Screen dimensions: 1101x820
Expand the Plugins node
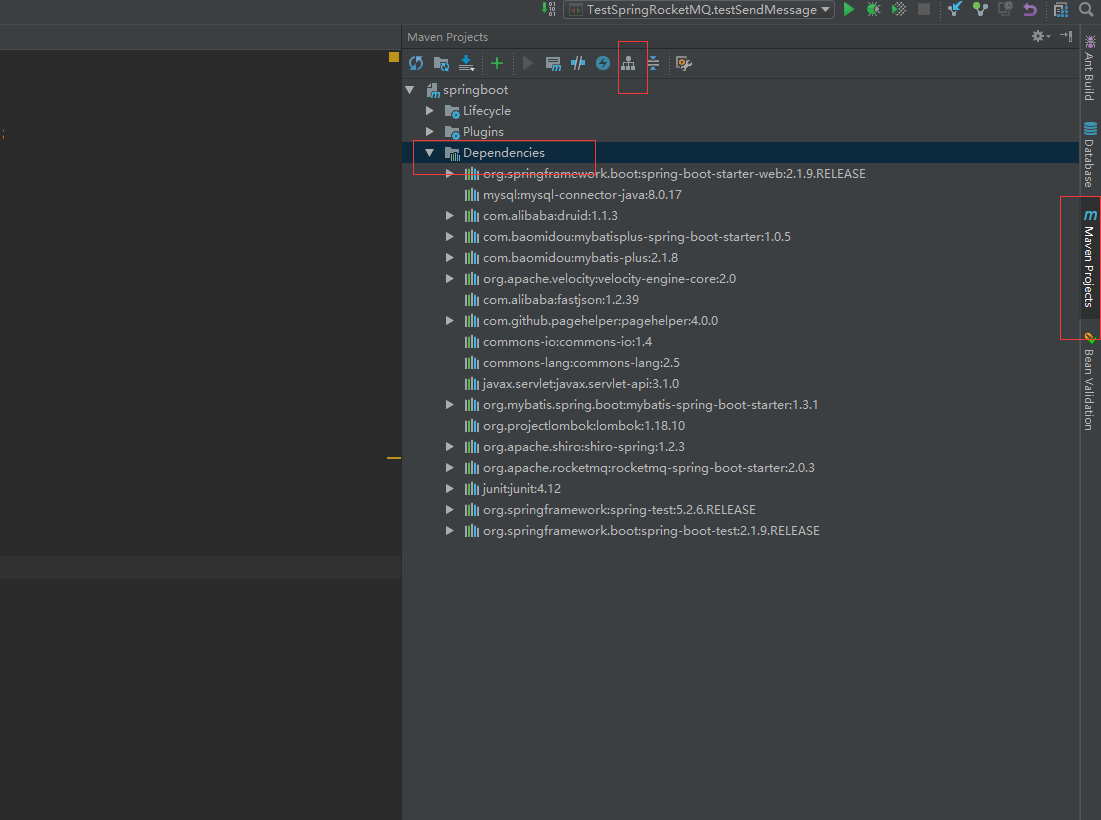point(430,132)
